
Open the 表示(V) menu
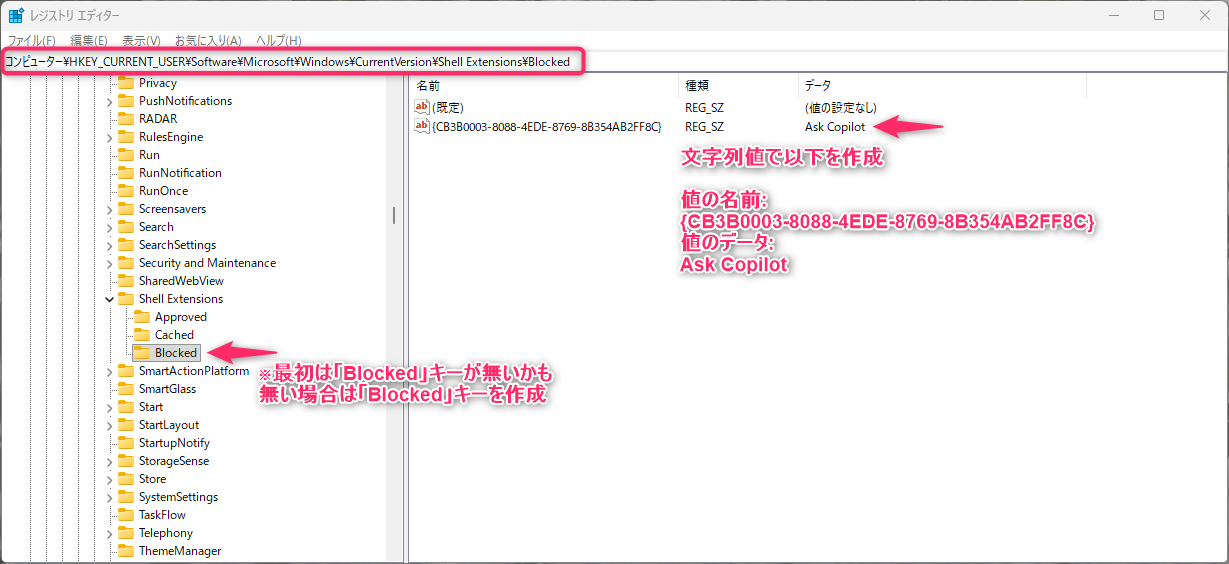(x=141, y=41)
